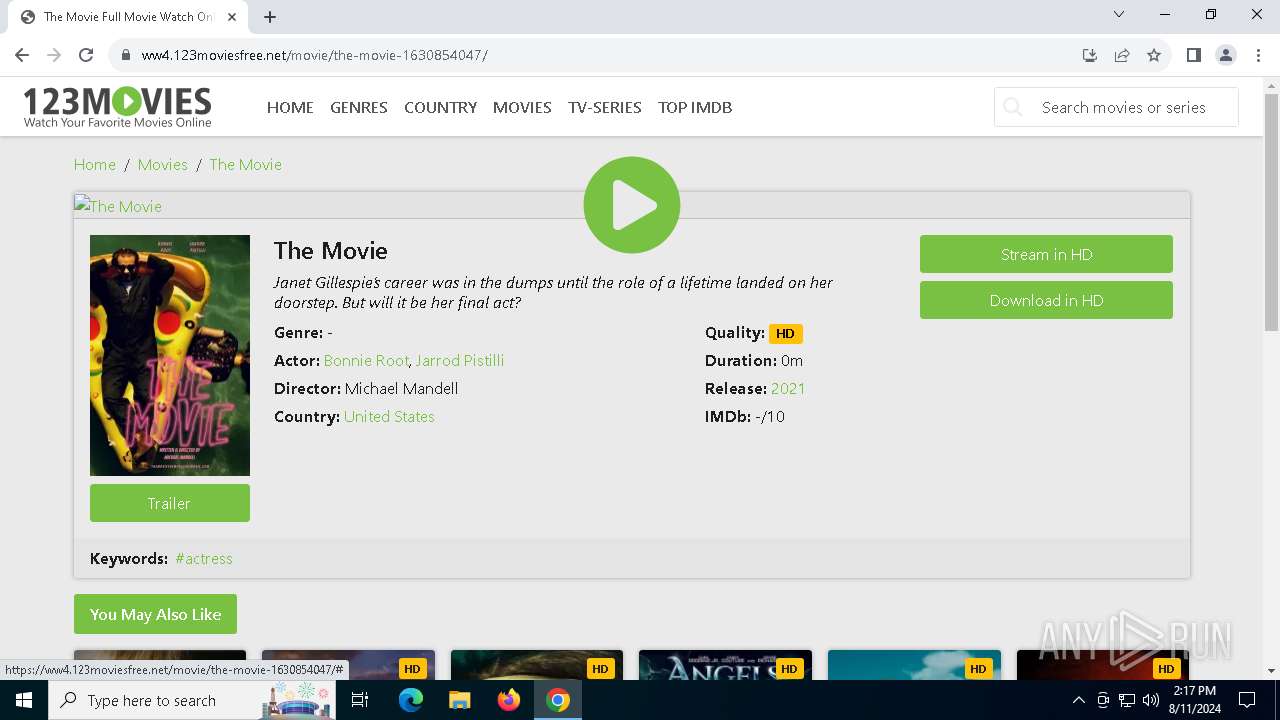
Task: Launch Firefox from the taskbar
Action: coord(509,700)
